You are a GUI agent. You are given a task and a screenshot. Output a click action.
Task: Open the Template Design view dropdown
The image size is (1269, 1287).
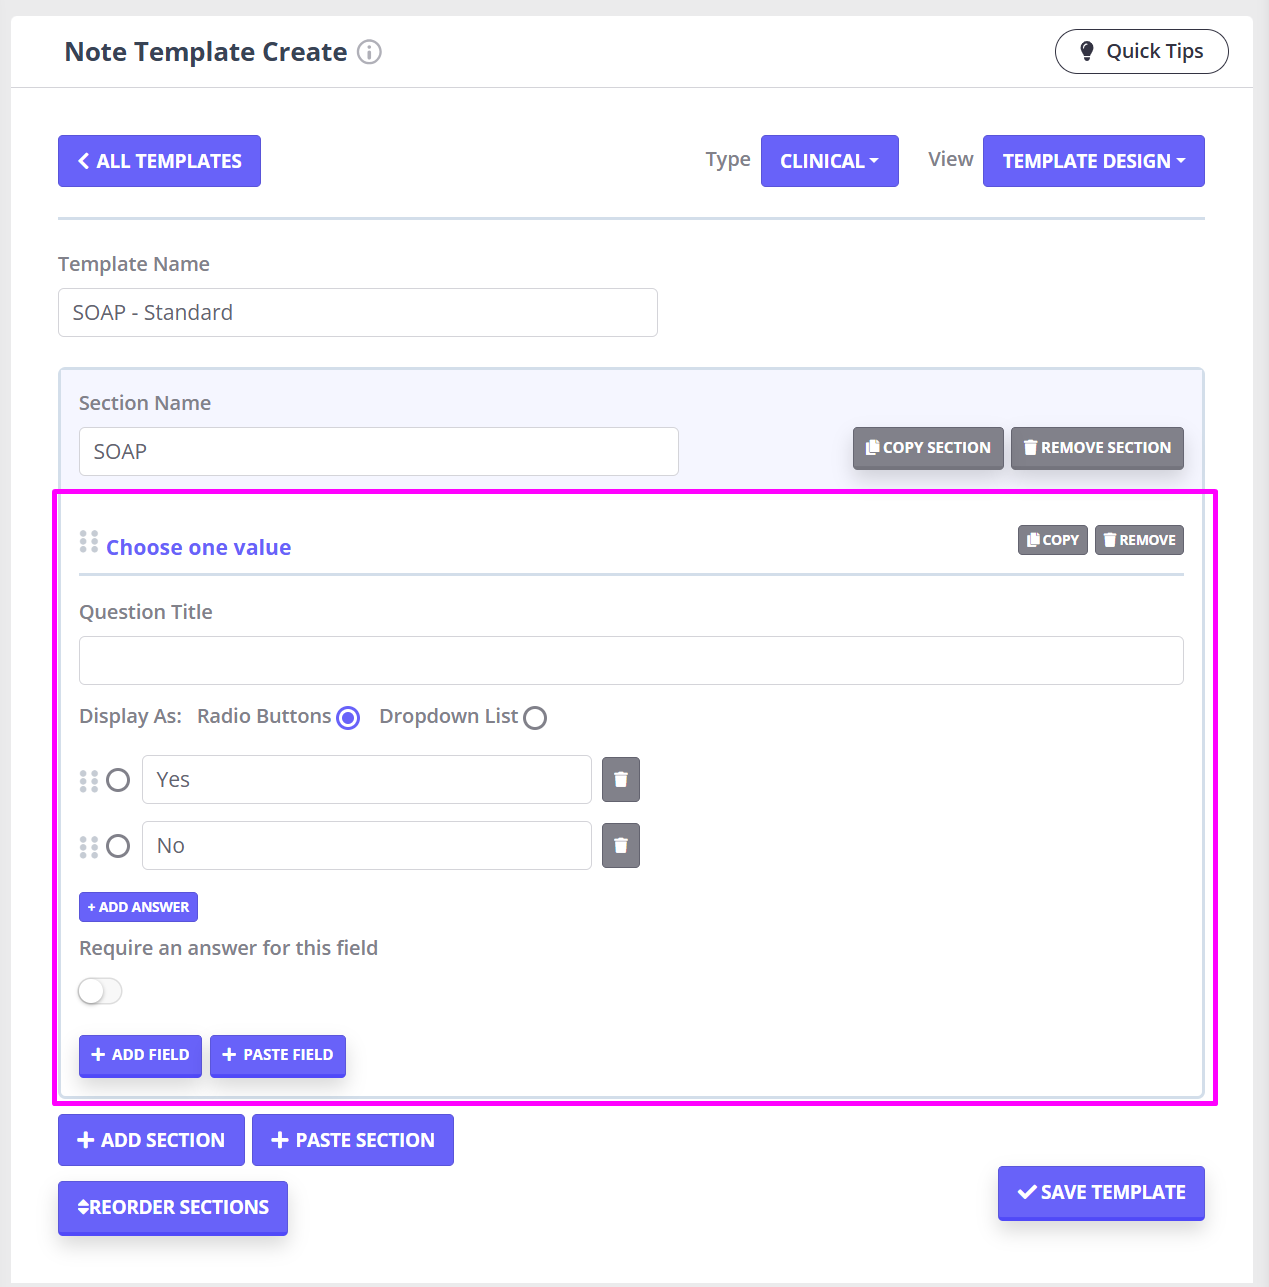click(x=1093, y=161)
